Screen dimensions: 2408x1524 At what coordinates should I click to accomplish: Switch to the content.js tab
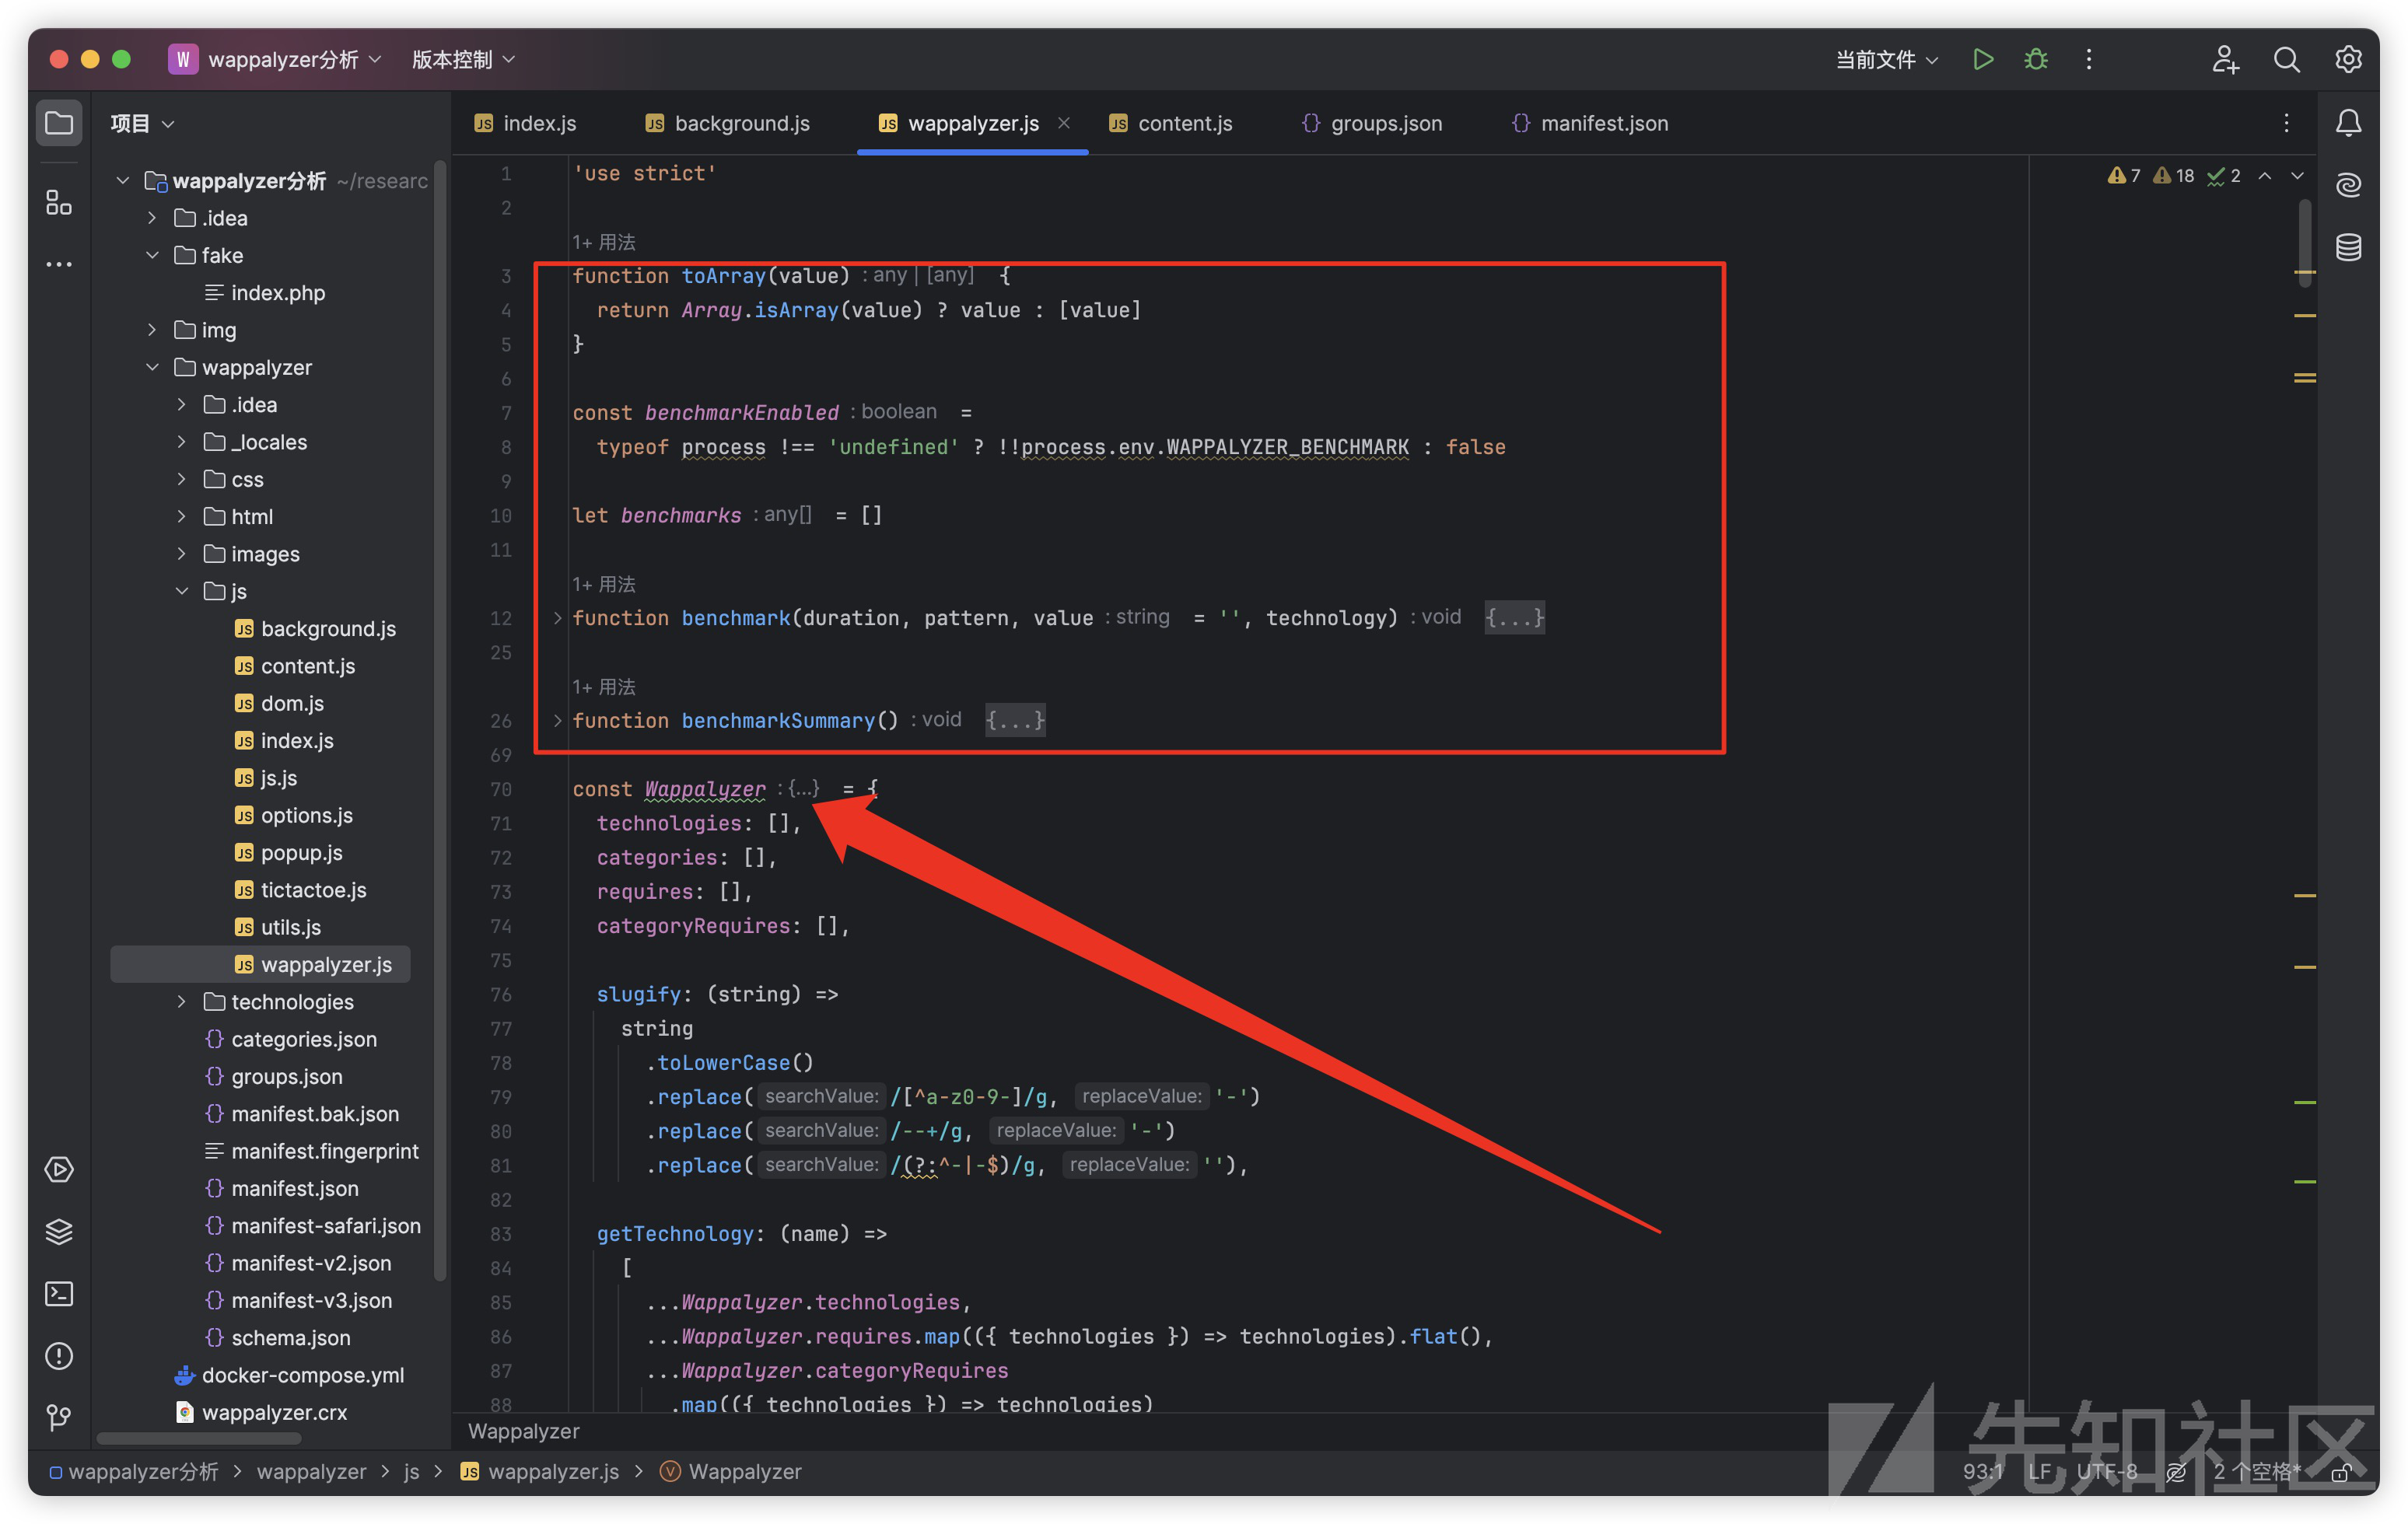(1171, 123)
